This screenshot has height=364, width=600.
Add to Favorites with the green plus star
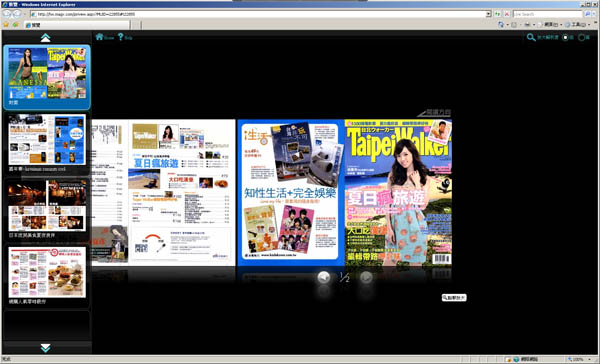click(x=15, y=24)
